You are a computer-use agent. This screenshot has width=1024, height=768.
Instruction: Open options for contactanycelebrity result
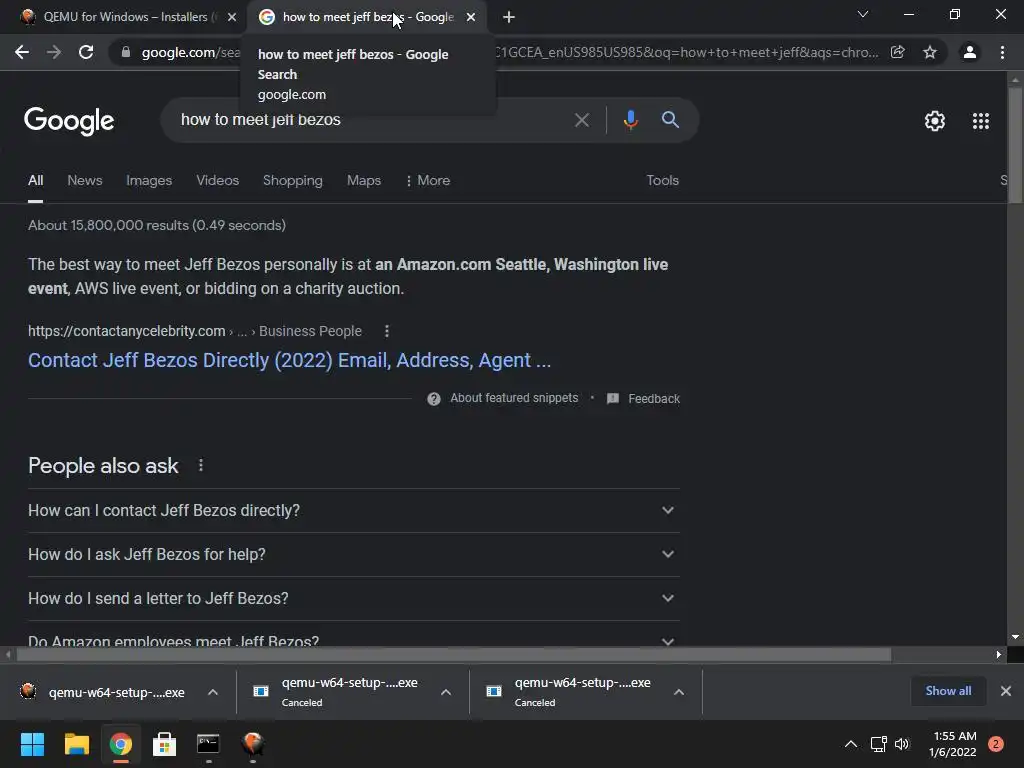387,331
